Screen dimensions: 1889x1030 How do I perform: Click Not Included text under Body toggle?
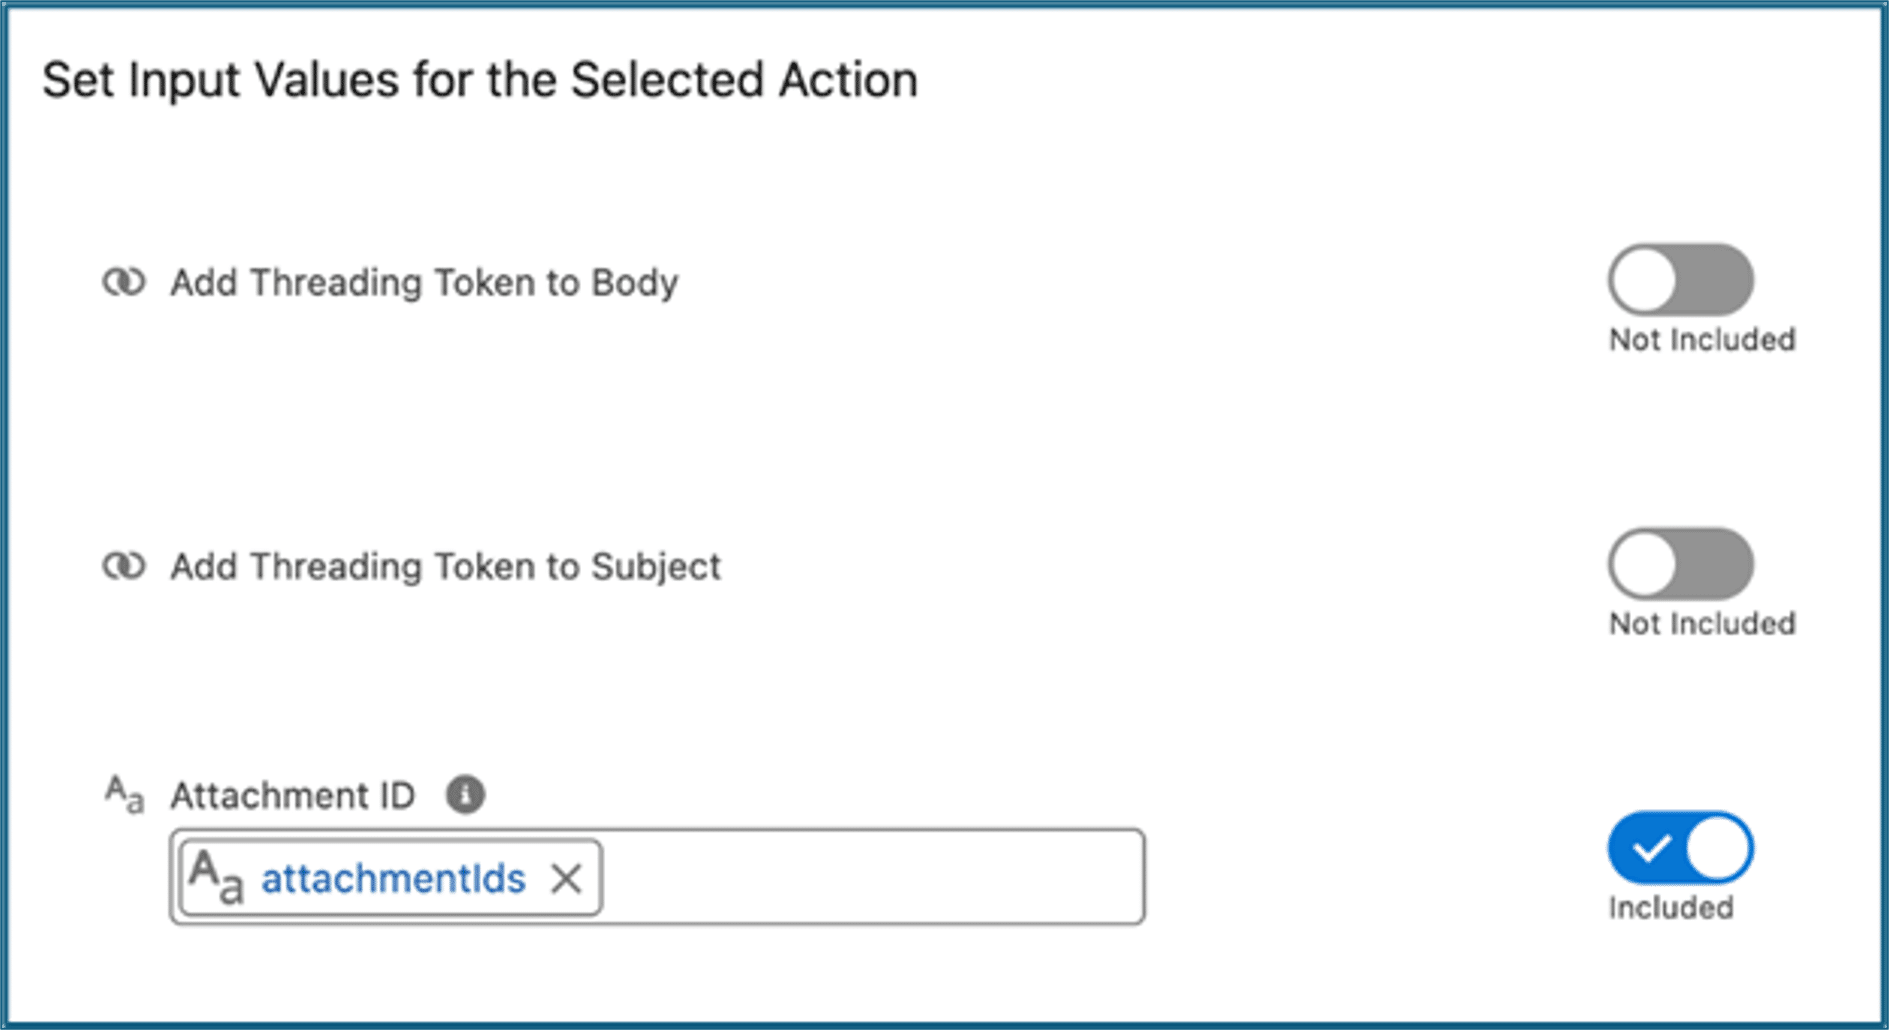pos(1702,340)
